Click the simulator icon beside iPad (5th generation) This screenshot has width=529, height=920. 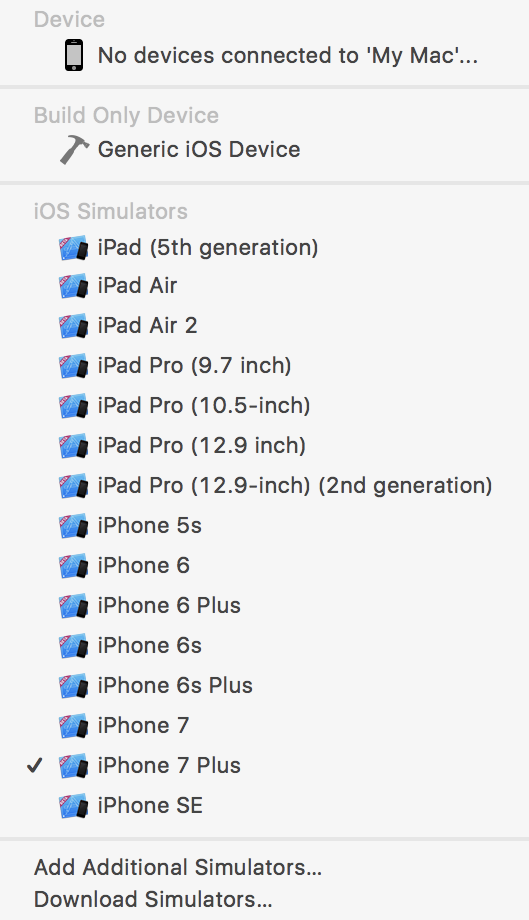click(74, 248)
